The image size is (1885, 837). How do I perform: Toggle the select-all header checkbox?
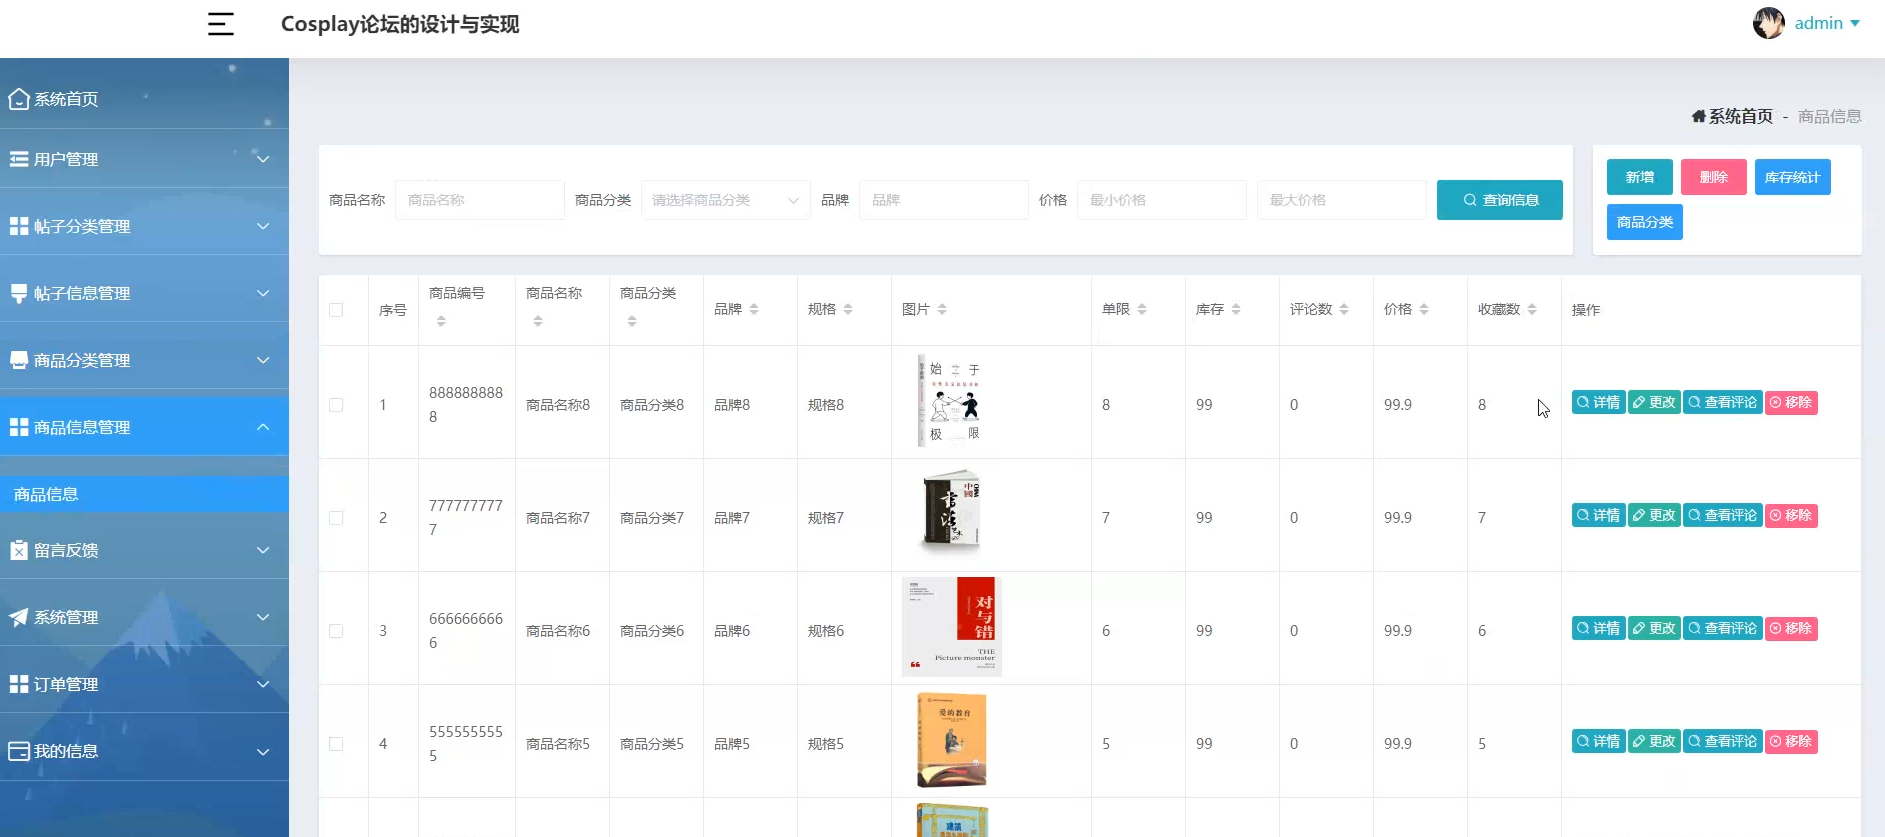tap(336, 310)
